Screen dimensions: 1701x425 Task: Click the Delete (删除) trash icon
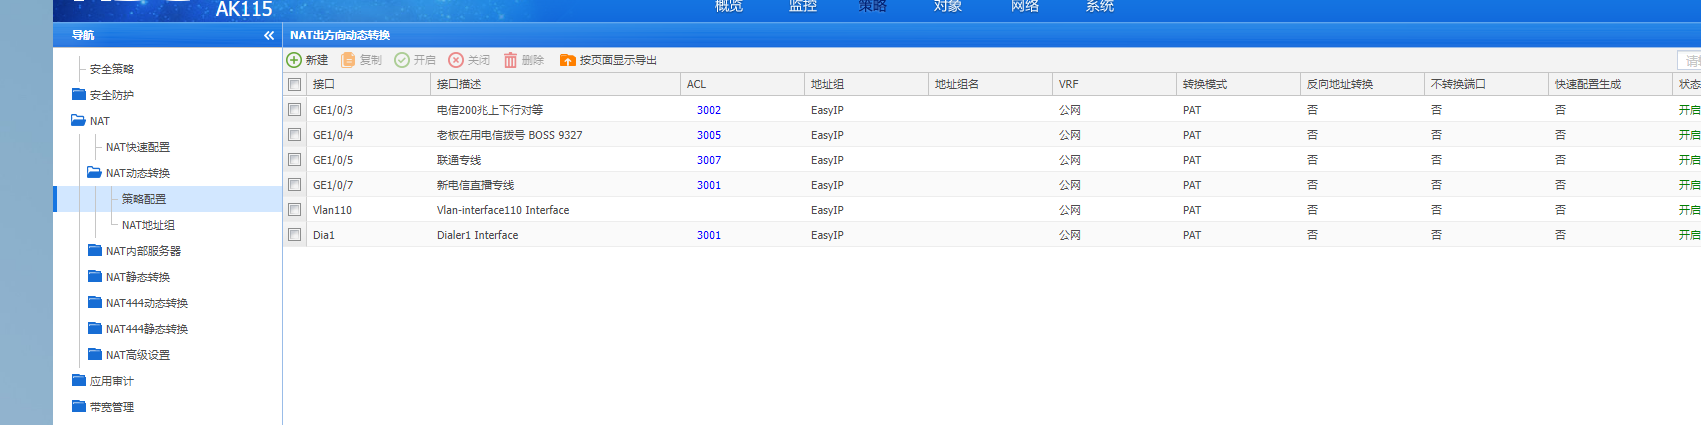[510, 60]
